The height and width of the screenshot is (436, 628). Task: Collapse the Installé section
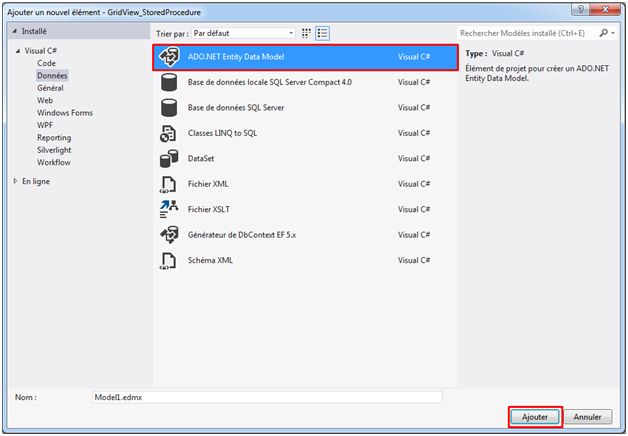coord(15,31)
